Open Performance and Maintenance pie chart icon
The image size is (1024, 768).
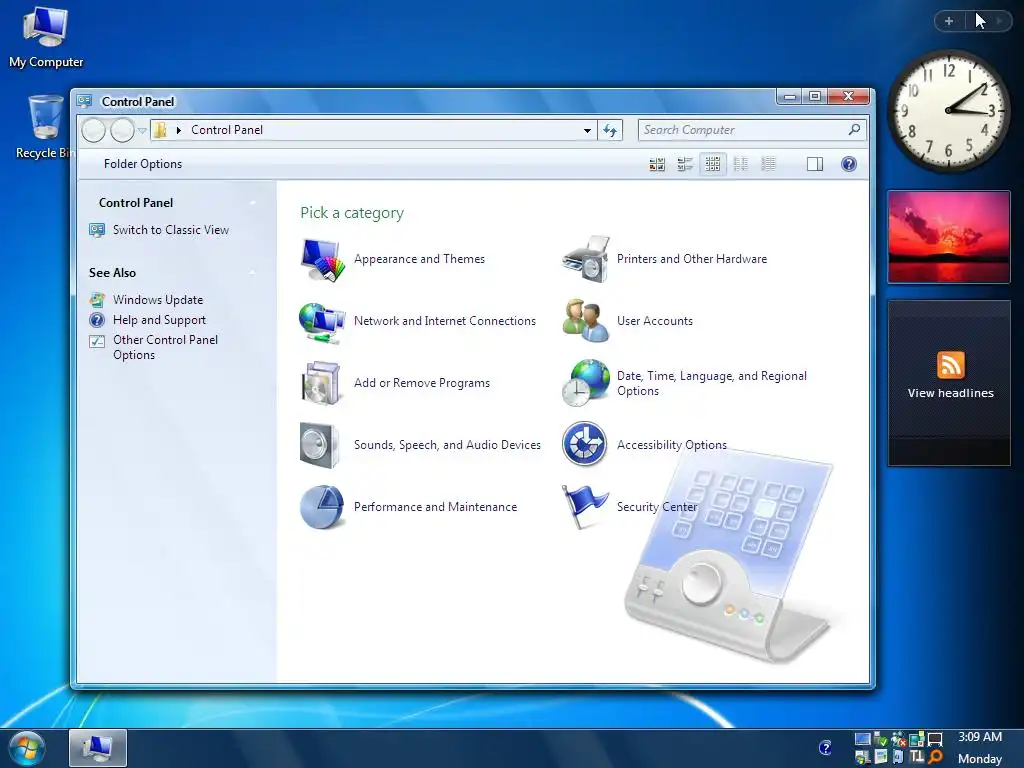322,507
